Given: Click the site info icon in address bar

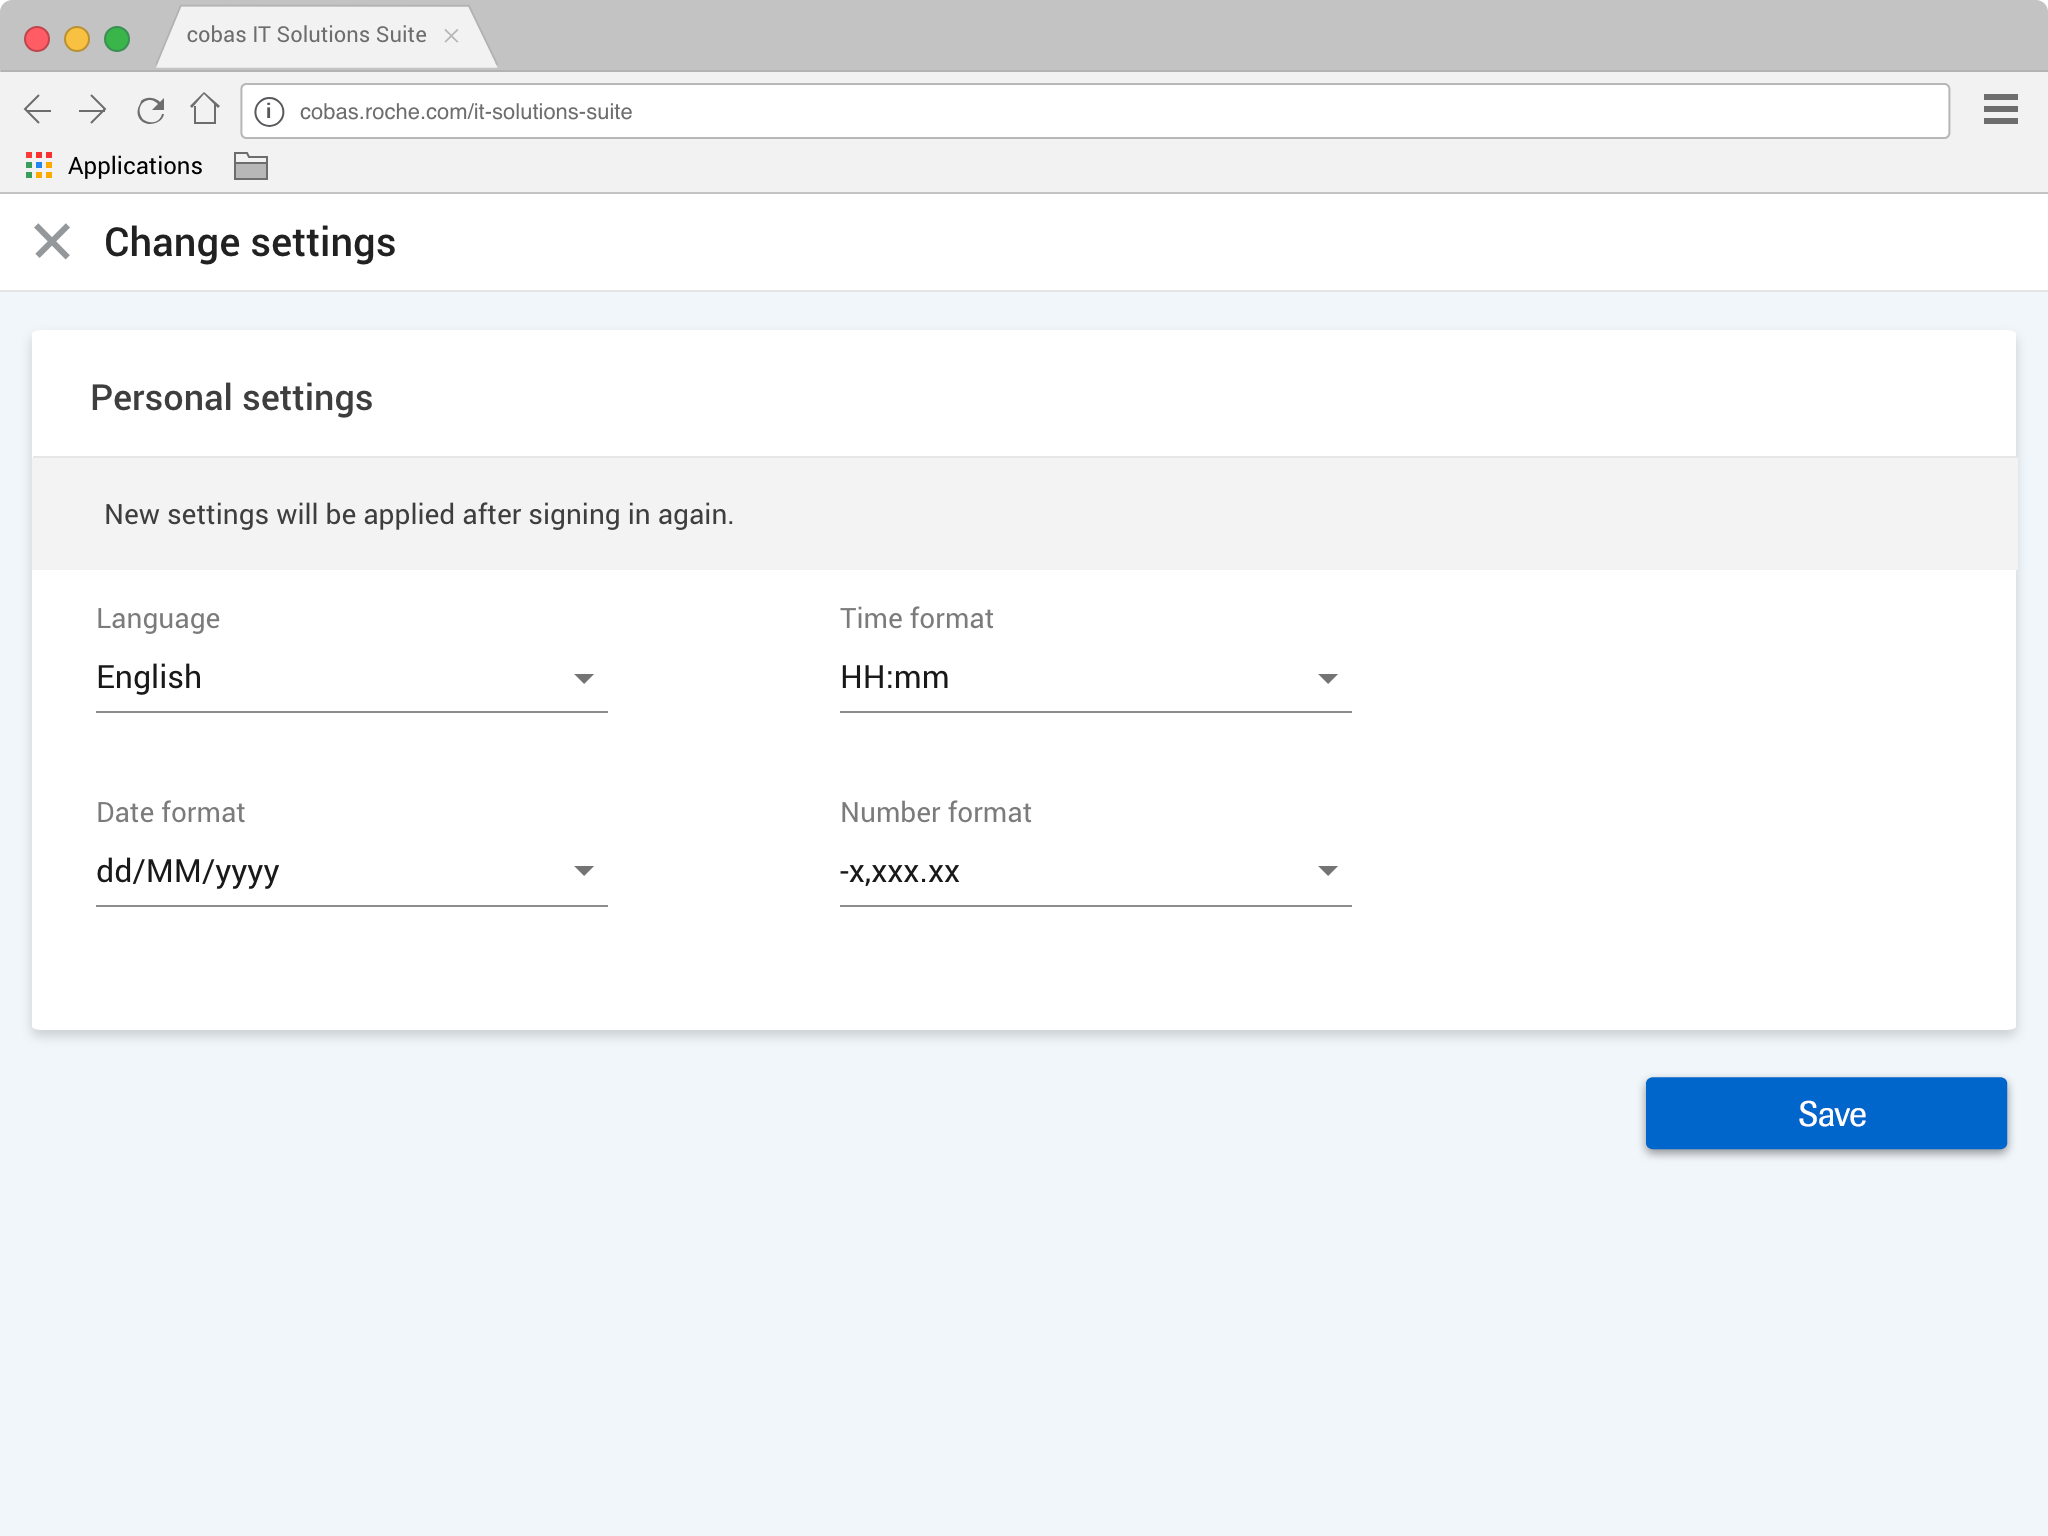Looking at the screenshot, I should pyautogui.click(x=269, y=111).
